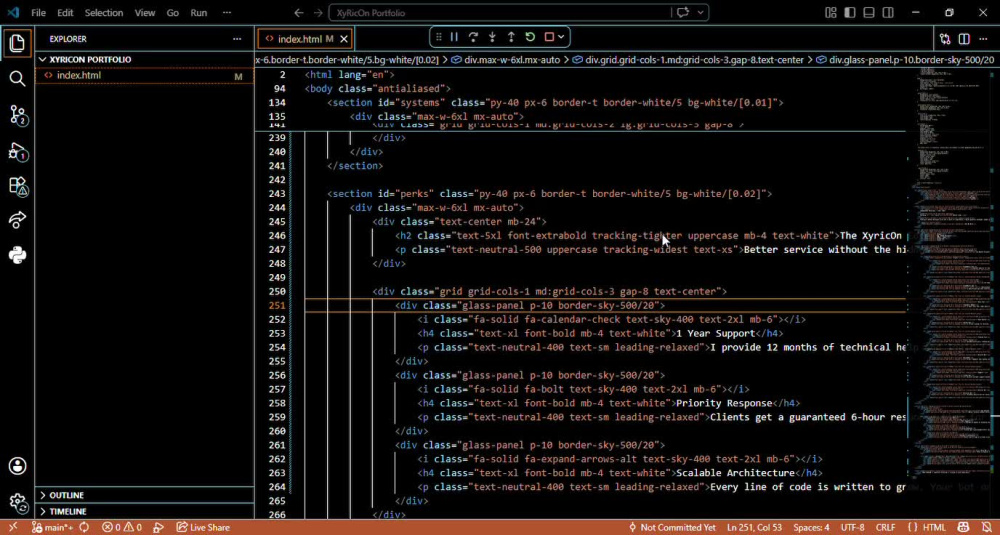Screen dimensions: 1000x535
Task: Open div.max-w-6xl.mx-auto breadcrumb
Action: coord(506,60)
